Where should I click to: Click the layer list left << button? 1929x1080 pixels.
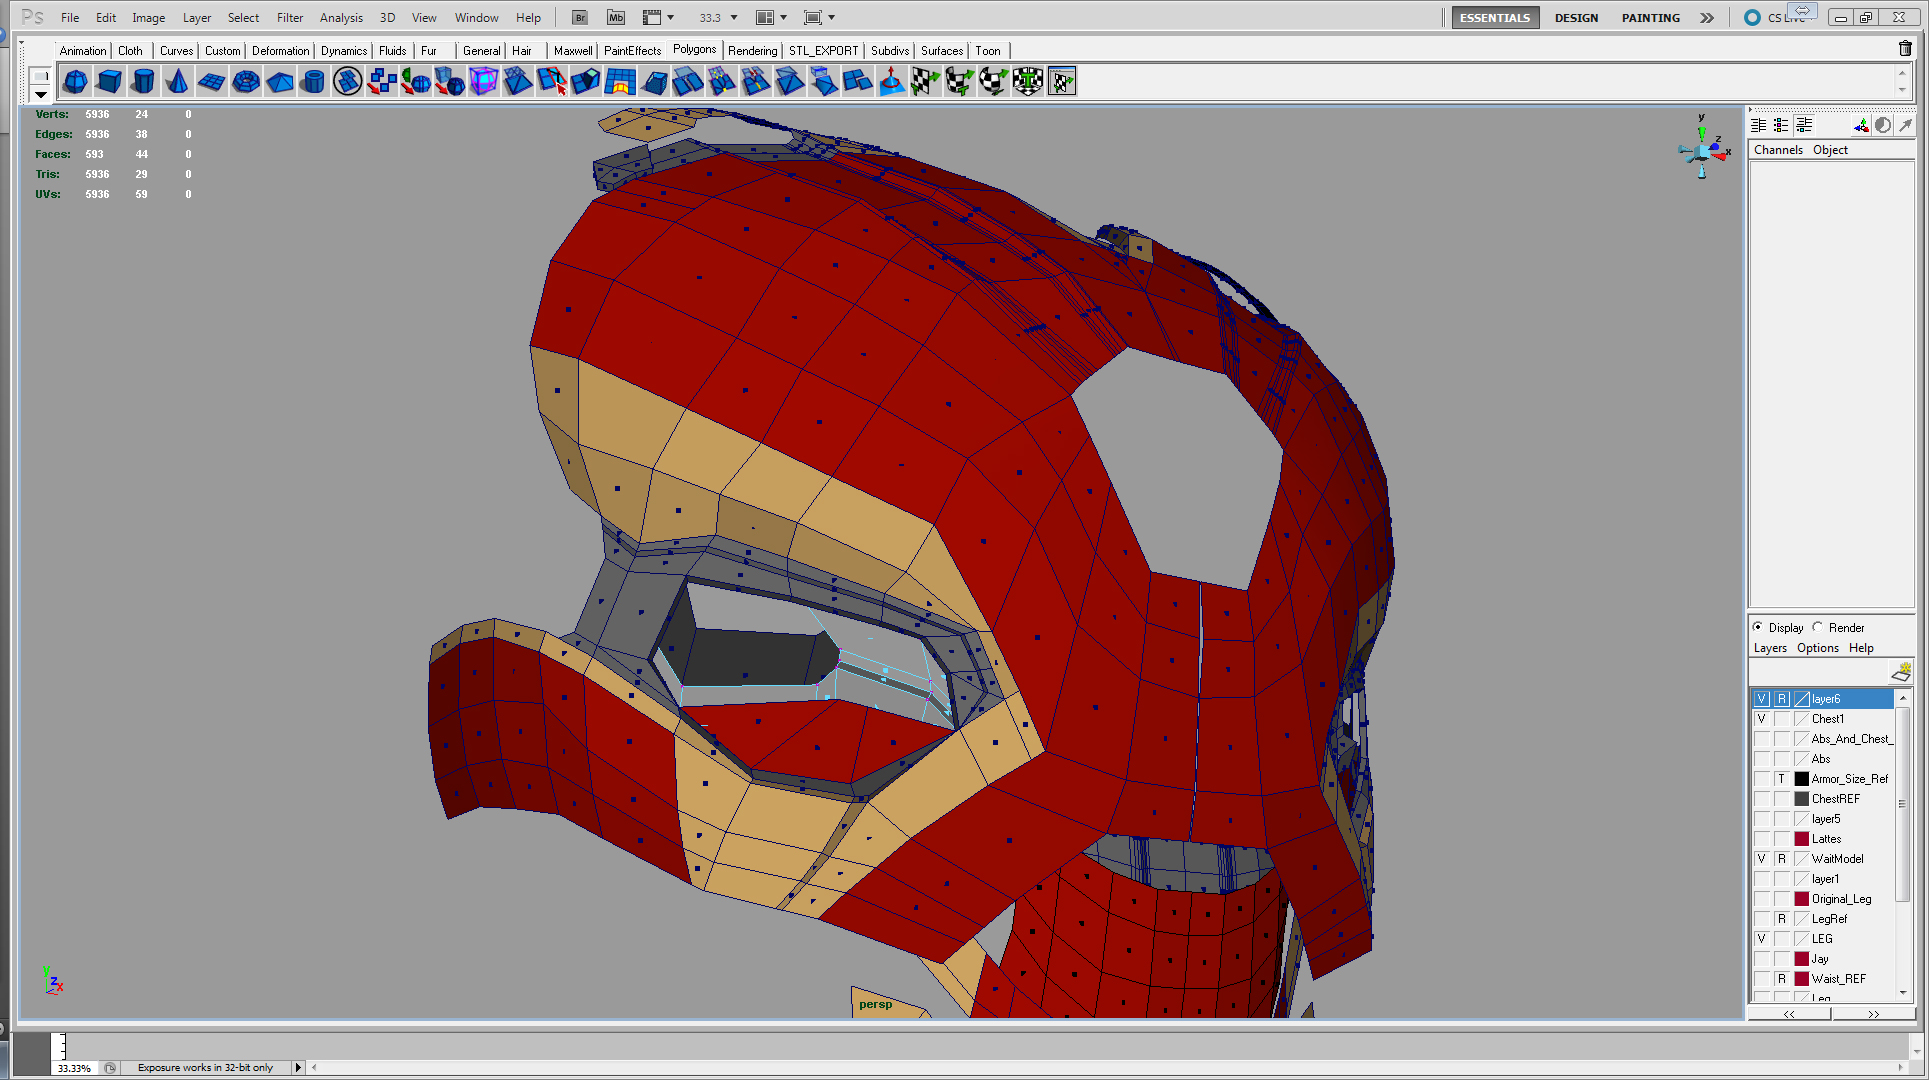[x=1789, y=1013]
